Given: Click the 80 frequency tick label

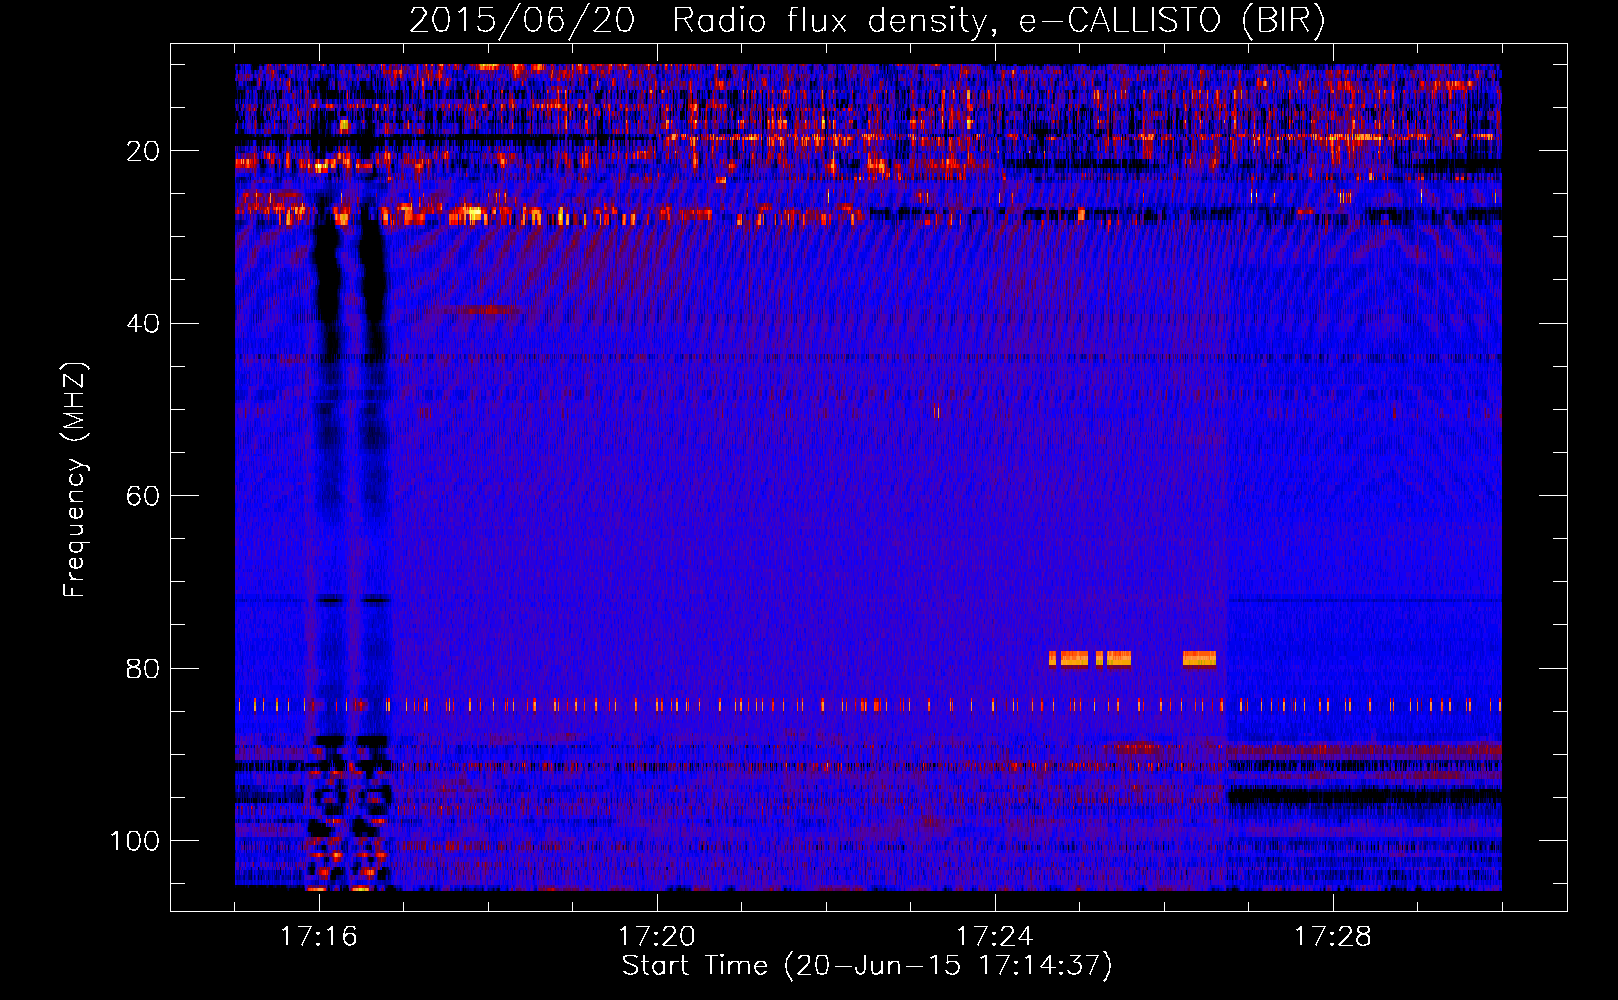Looking at the screenshot, I should (143, 668).
